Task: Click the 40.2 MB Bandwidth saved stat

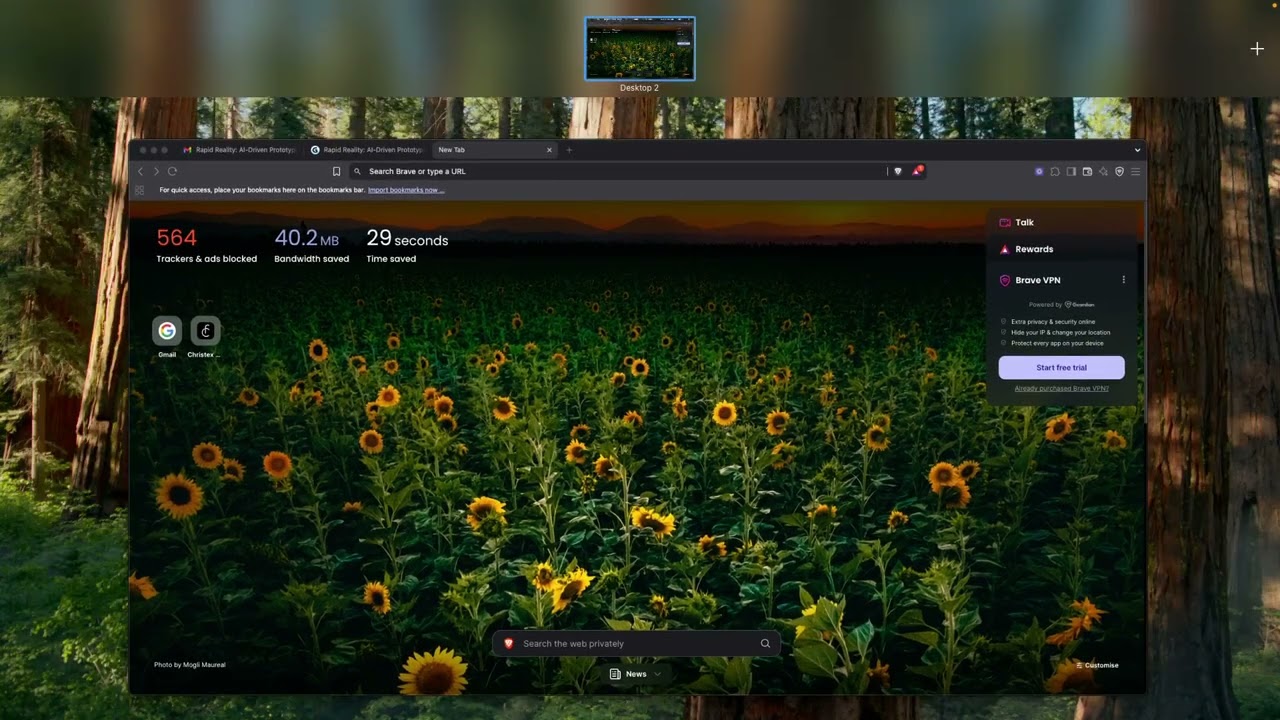Action: [x=312, y=247]
